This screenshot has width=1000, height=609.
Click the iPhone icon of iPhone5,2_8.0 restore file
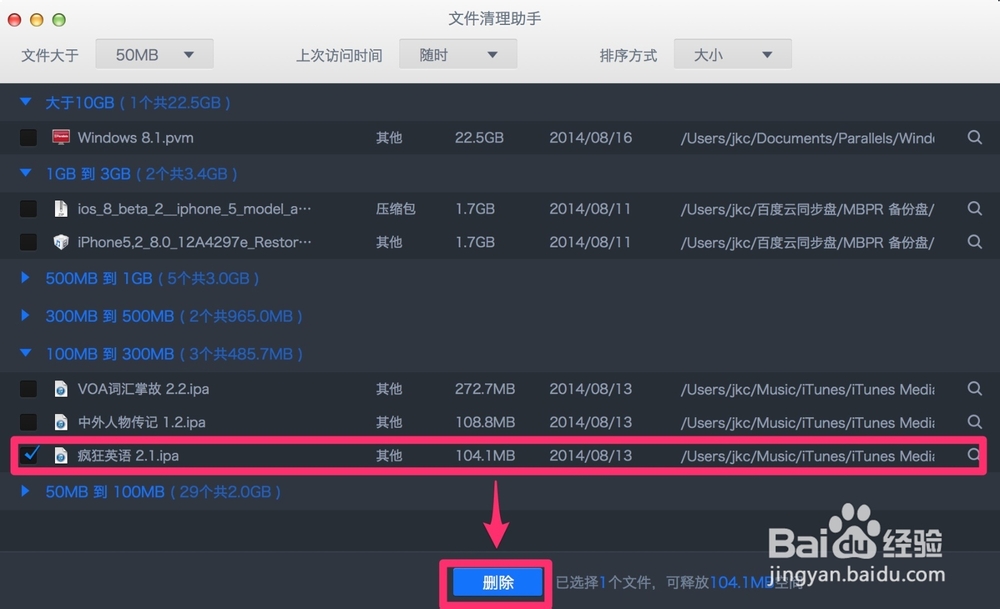(61, 242)
